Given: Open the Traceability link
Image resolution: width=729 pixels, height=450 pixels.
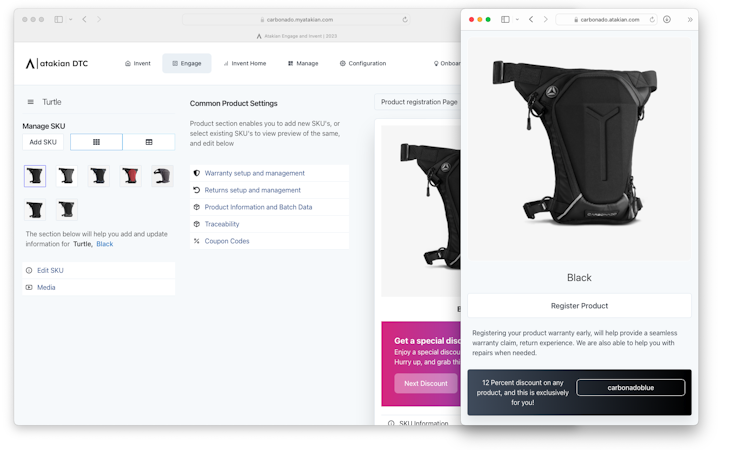Looking at the screenshot, I should coord(269,224).
